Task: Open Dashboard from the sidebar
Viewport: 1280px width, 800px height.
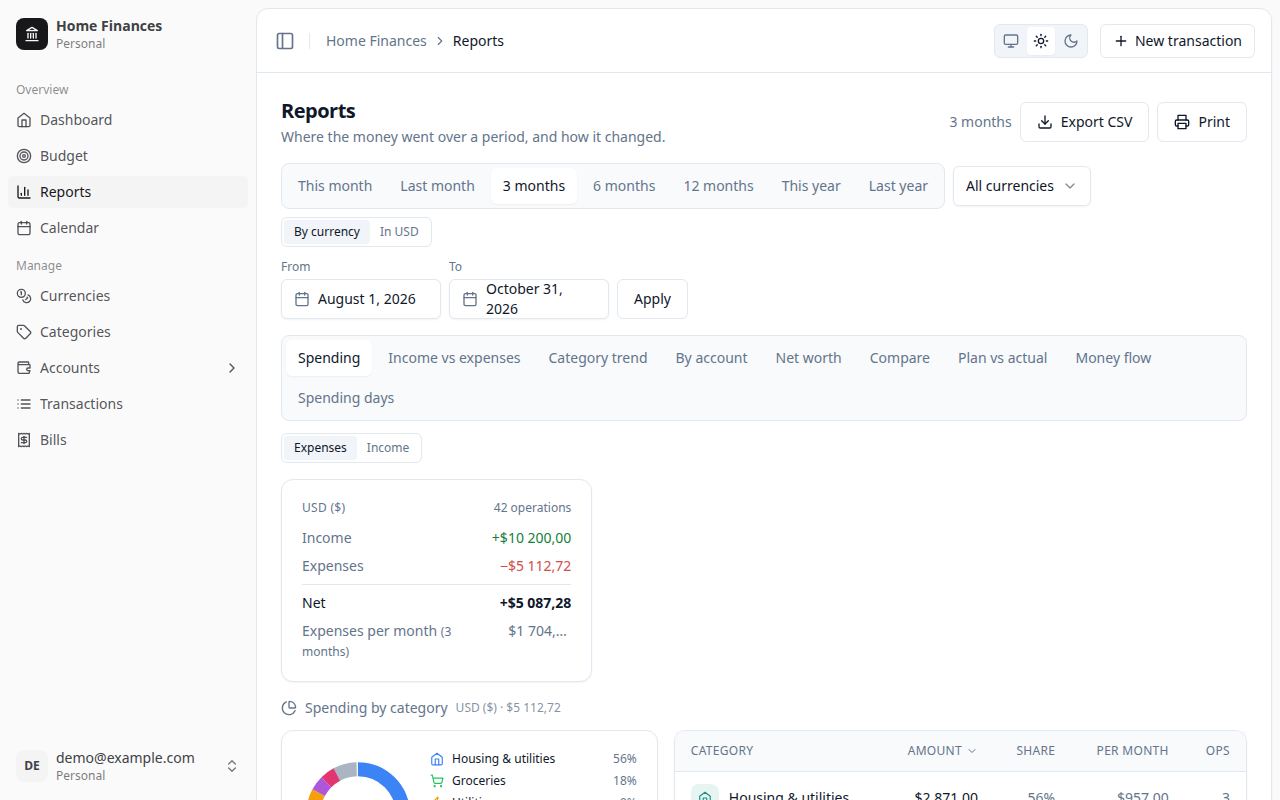Action: (x=128, y=120)
